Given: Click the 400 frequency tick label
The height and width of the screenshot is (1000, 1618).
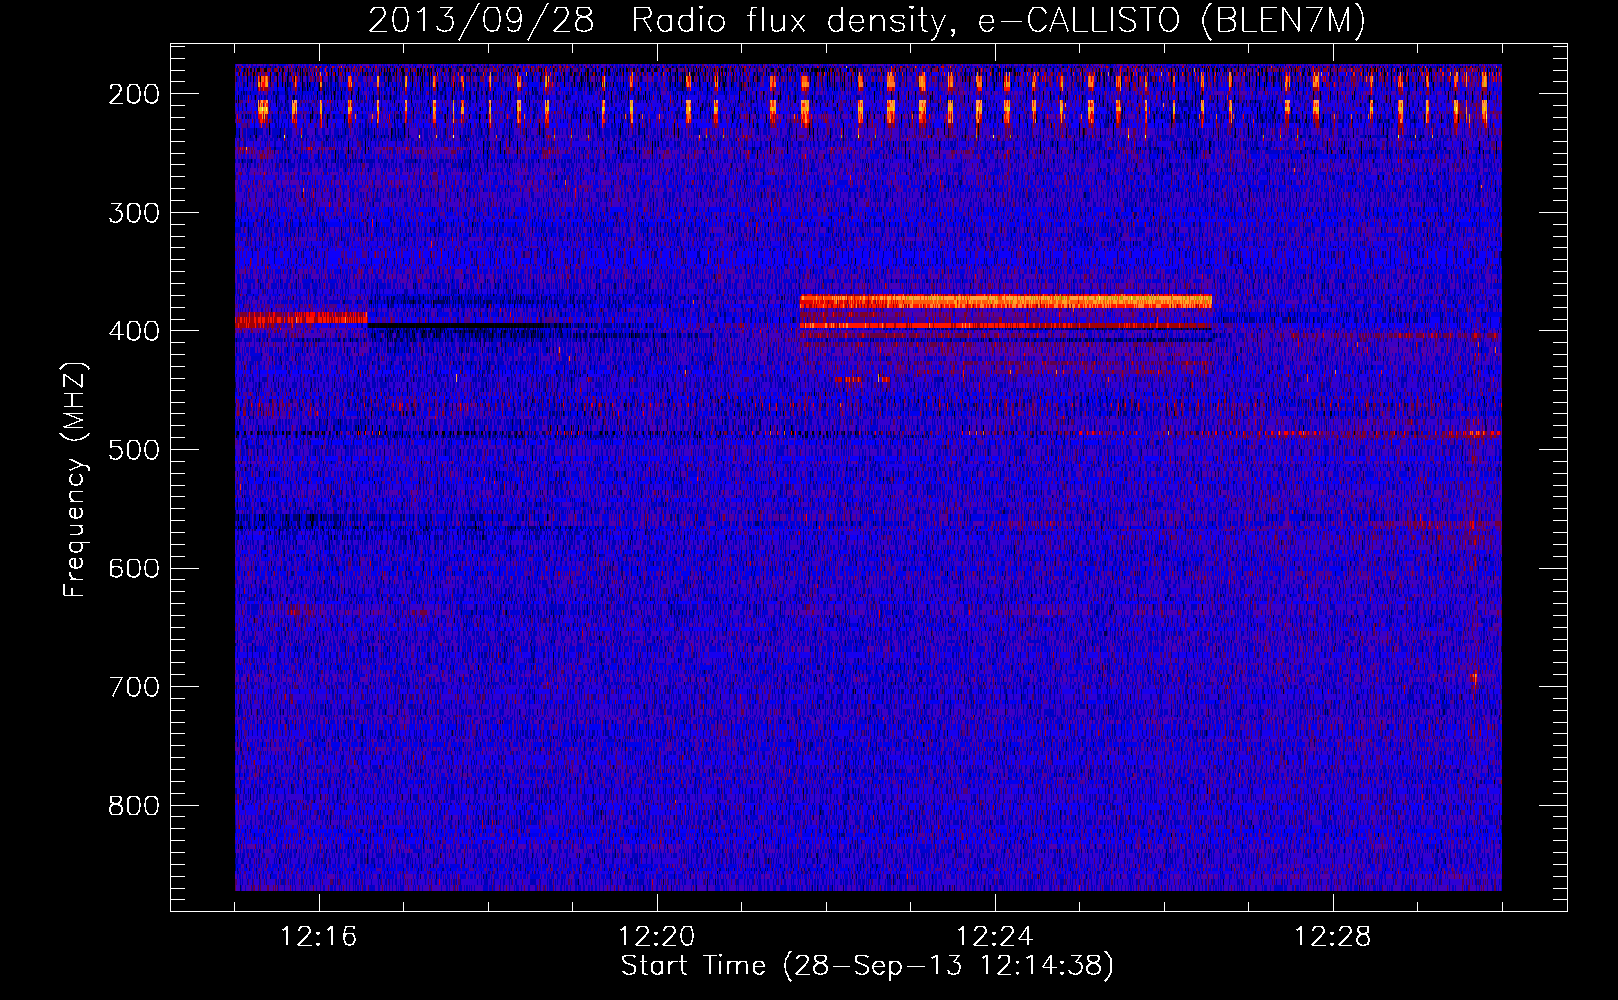Looking at the screenshot, I should pos(133,331).
